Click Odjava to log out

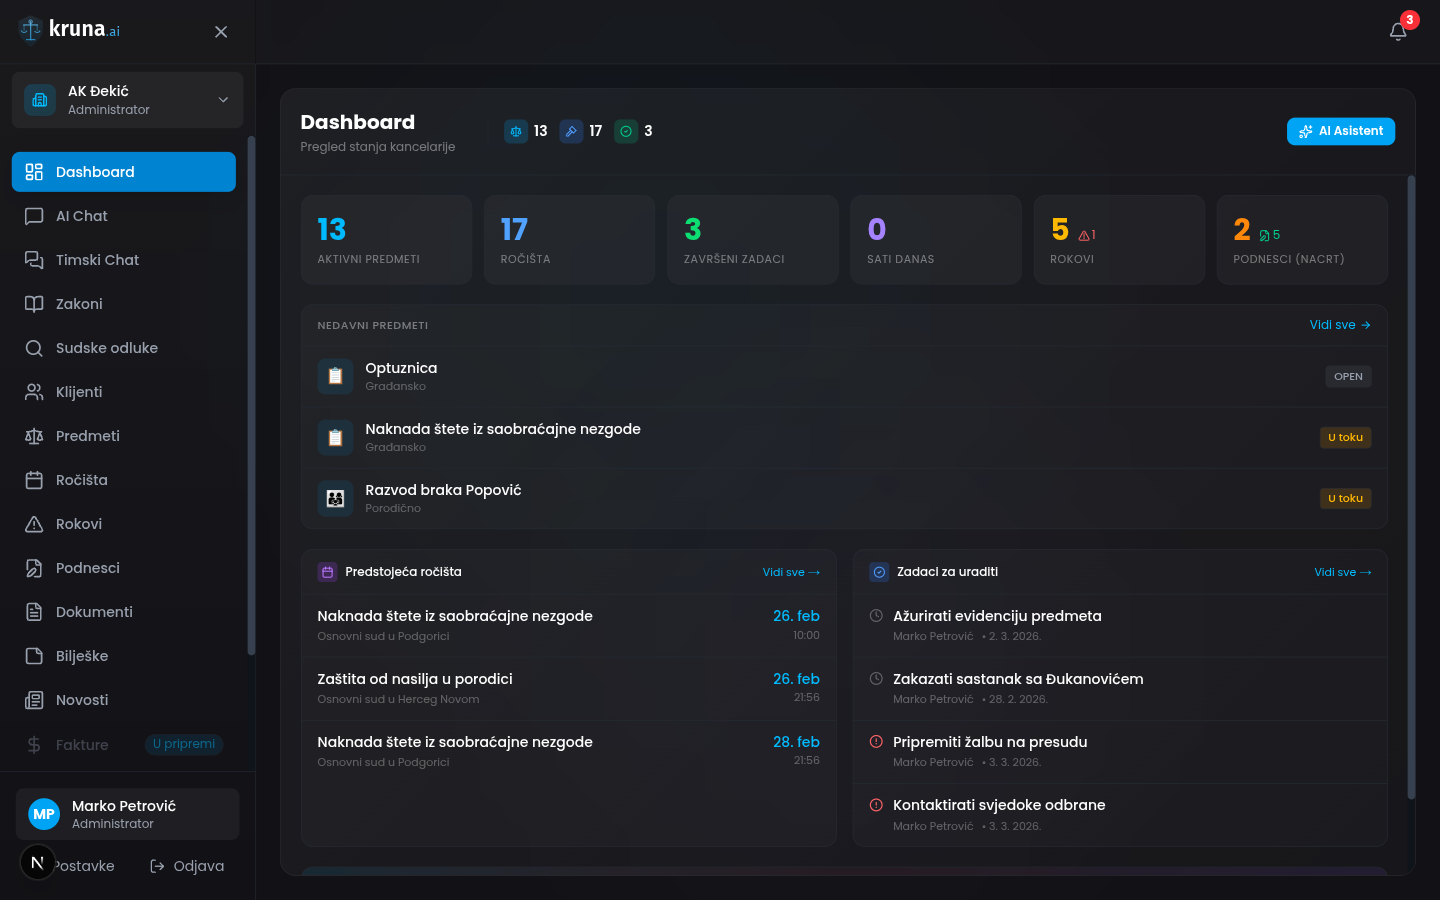[187, 866]
